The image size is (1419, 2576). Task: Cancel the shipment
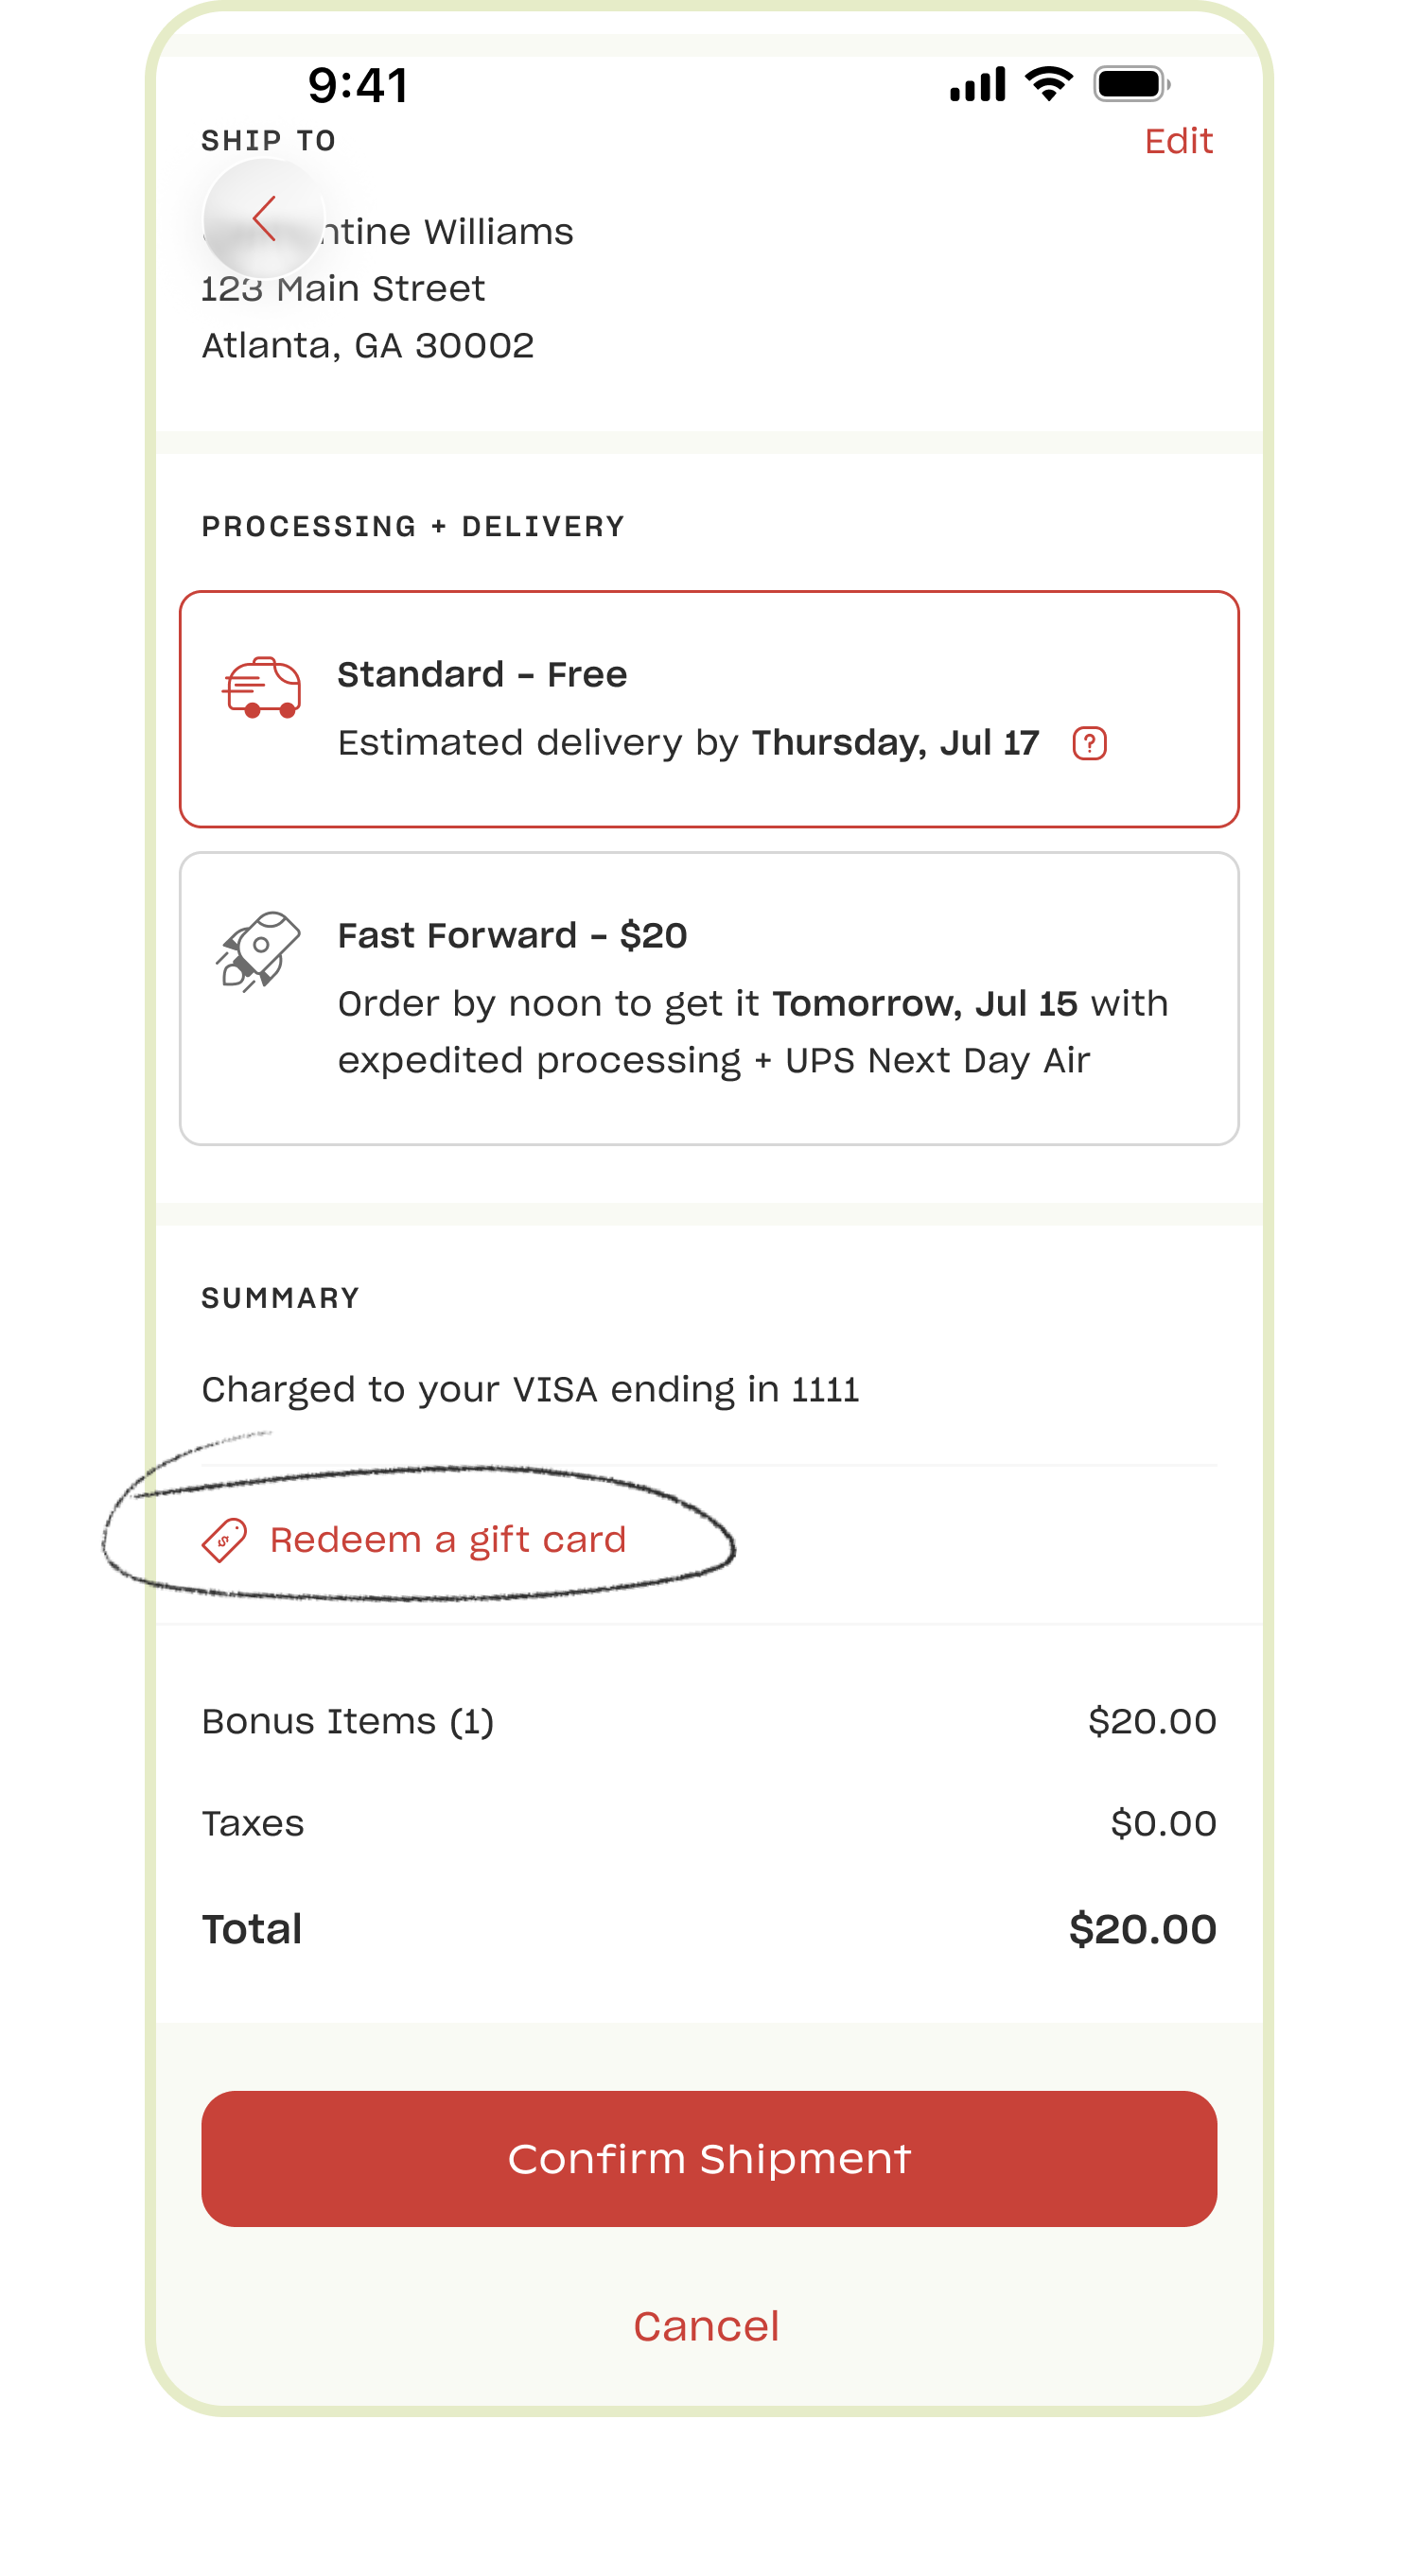(x=706, y=2324)
